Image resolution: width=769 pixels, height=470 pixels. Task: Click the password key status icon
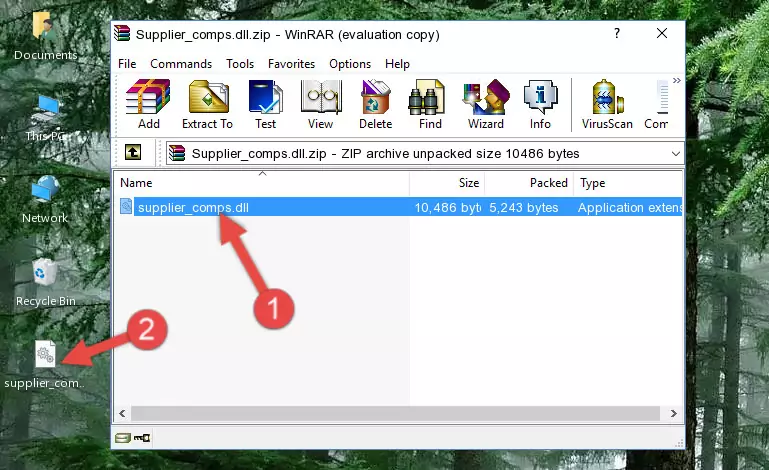(142, 438)
